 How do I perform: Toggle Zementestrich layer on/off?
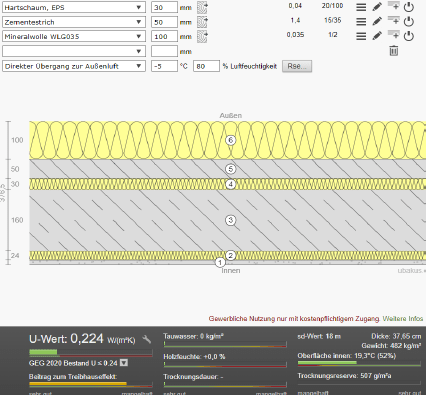click(x=409, y=22)
